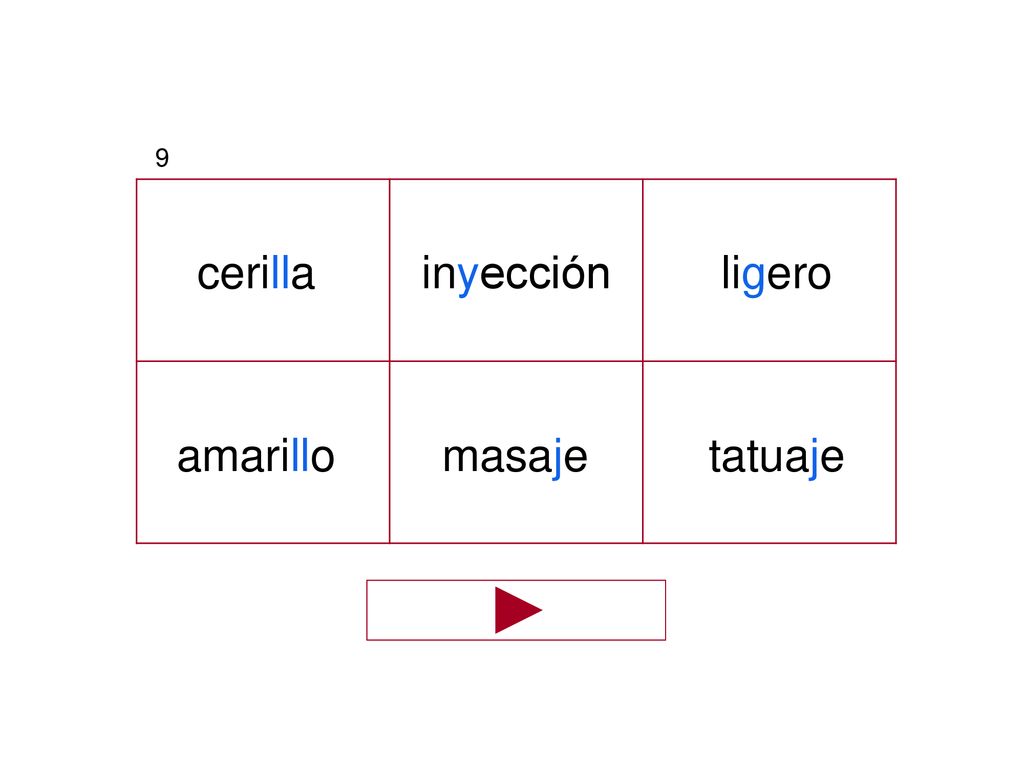Tap the blue "g" in ligero
The image size is (1024, 768).
(x=753, y=277)
